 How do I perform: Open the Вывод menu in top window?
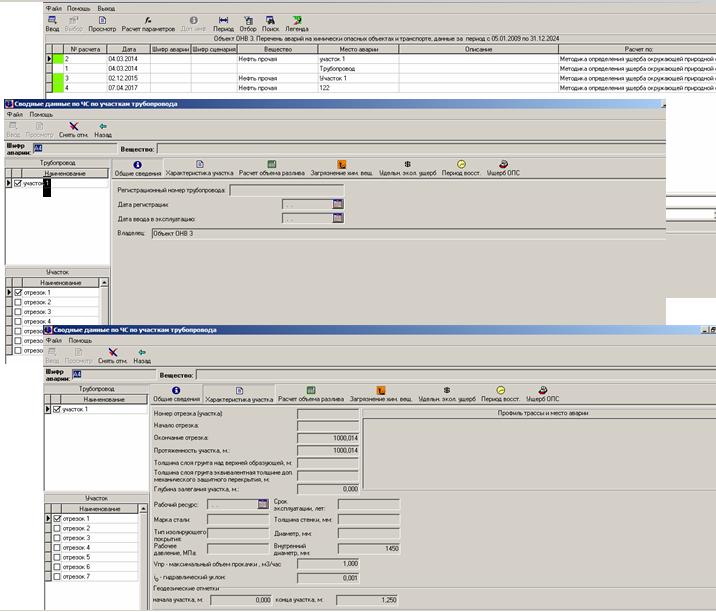pyautogui.click(x=106, y=8)
